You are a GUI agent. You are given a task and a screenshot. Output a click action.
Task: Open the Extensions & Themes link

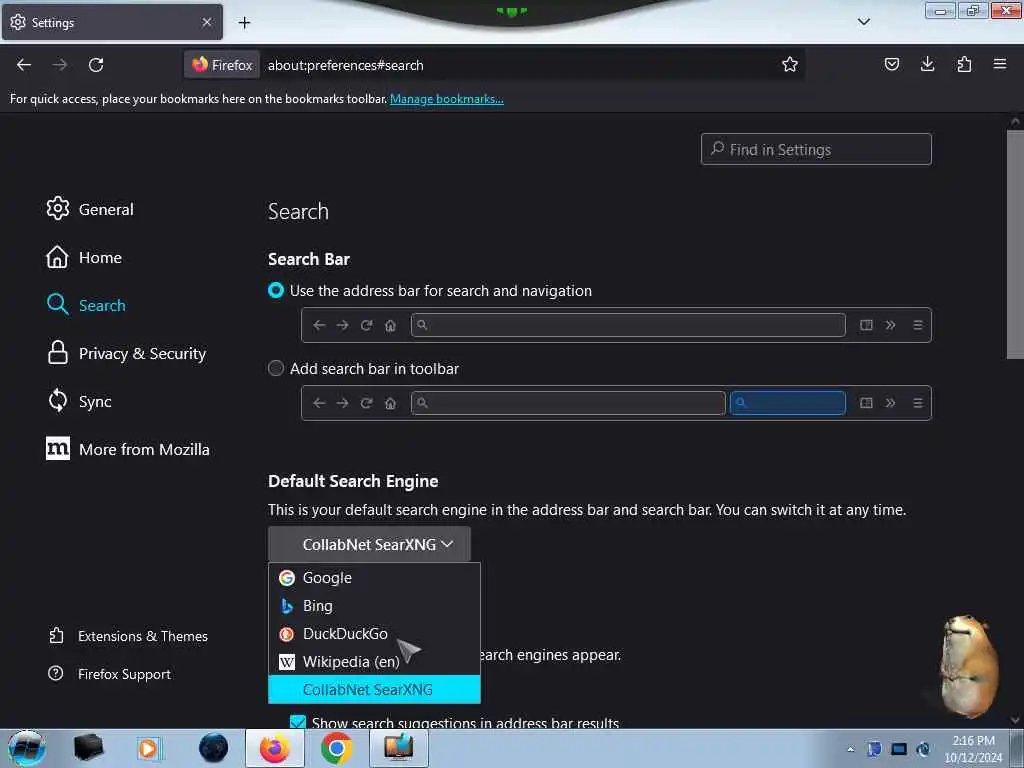click(x=129, y=636)
